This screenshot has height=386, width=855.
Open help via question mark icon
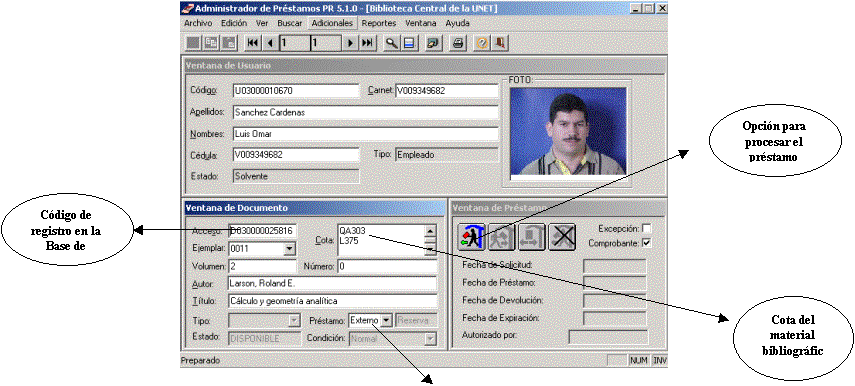coord(481,43)
